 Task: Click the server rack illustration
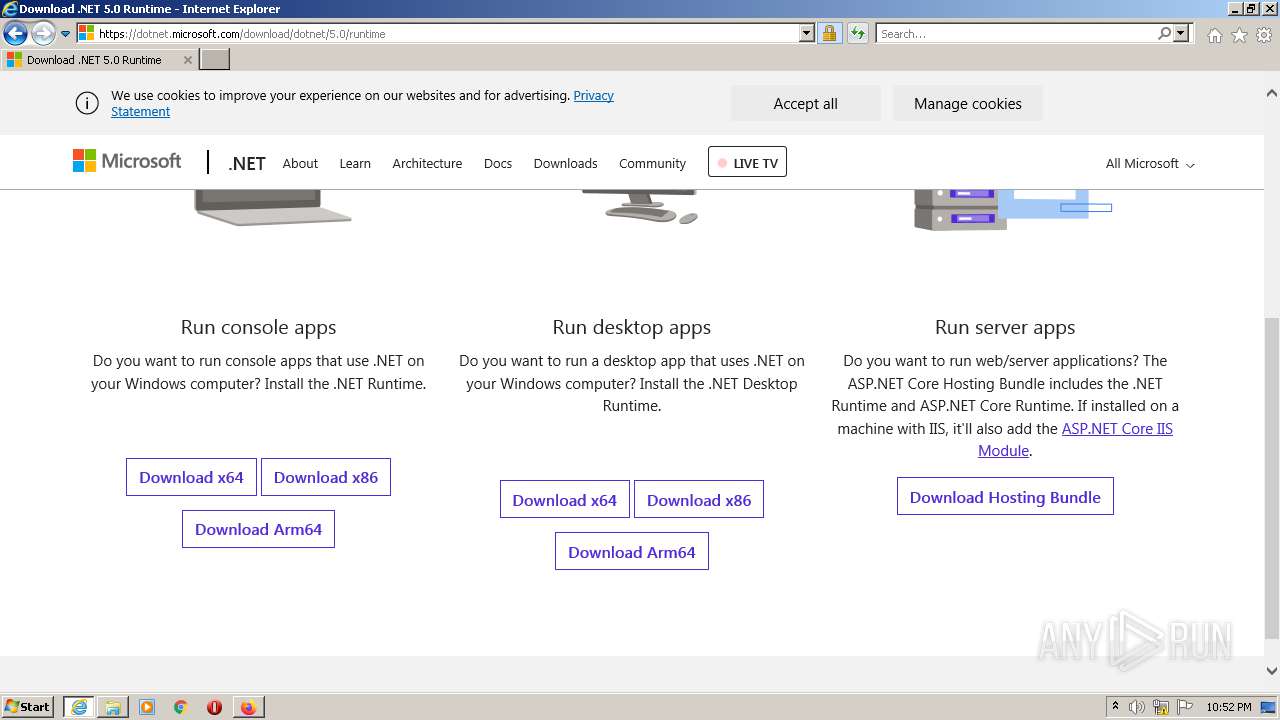[x=1012, y=209]
